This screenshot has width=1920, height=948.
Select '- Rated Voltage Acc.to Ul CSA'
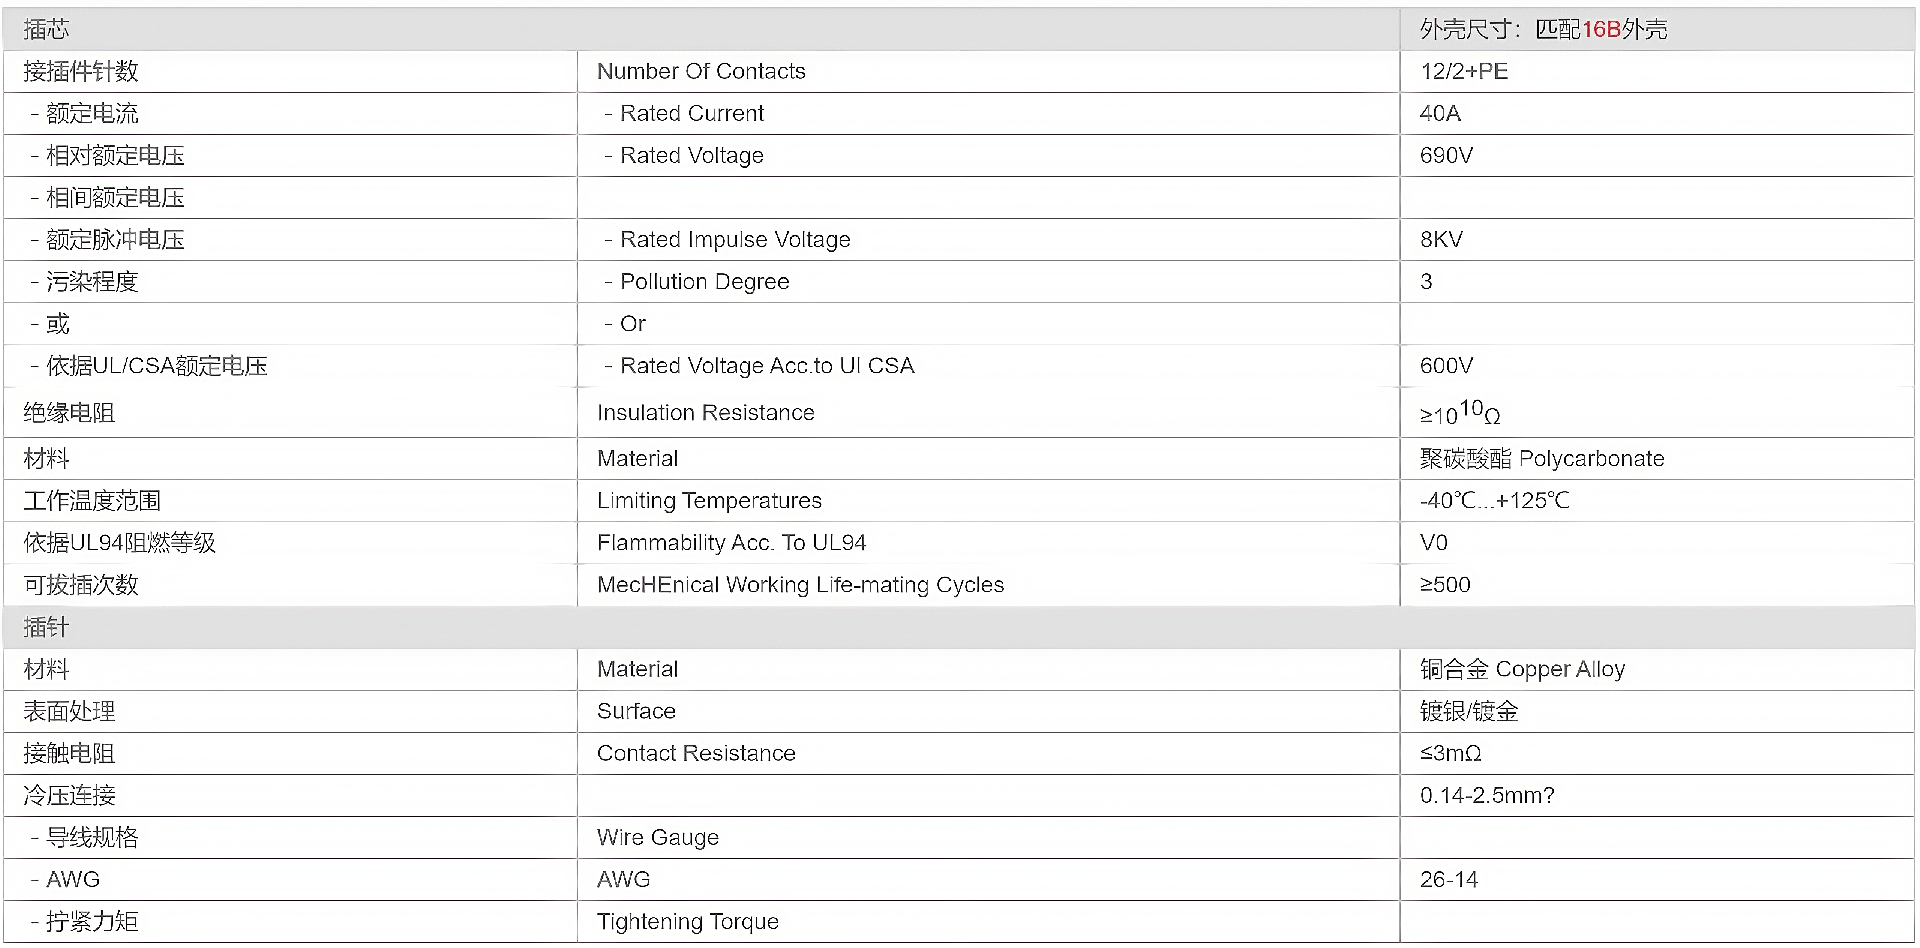[759, 365]
